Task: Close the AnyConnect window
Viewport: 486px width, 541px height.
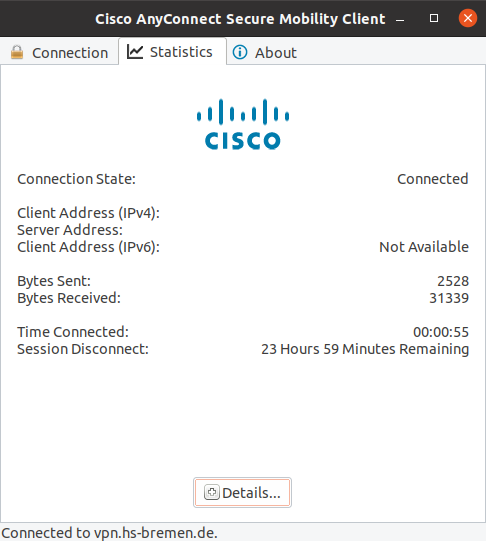Action: [x=468, y=18]
